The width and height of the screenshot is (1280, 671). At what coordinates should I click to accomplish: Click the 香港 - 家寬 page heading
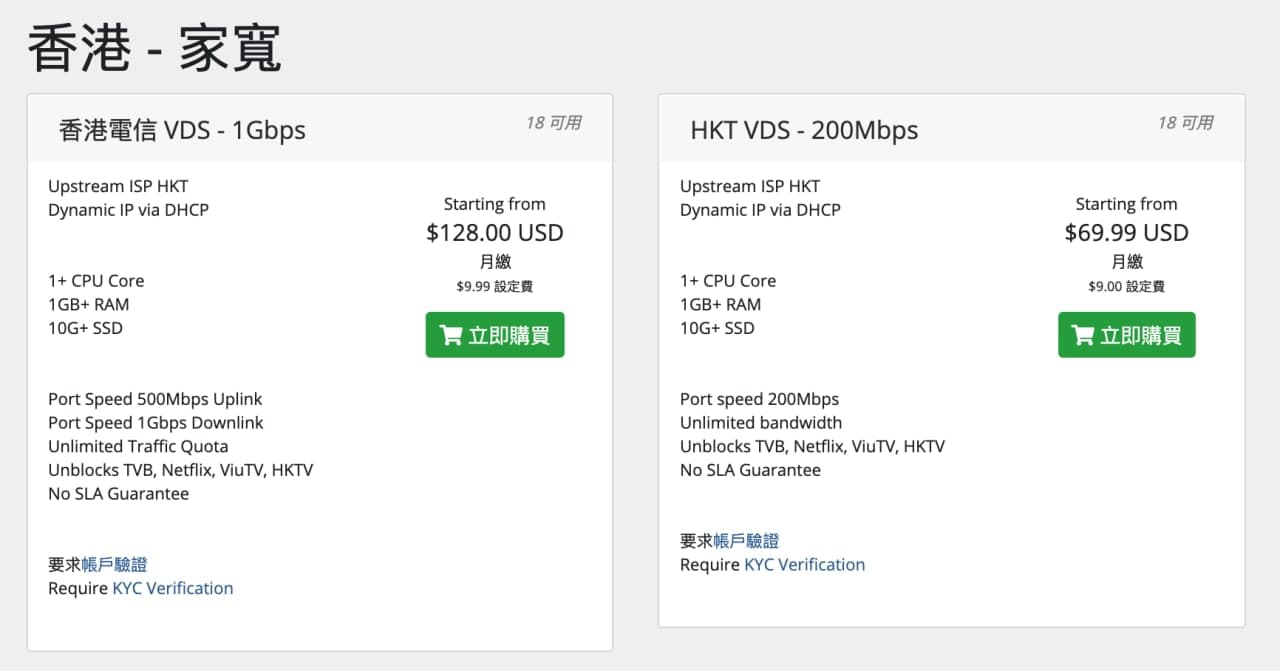(155, 47)
